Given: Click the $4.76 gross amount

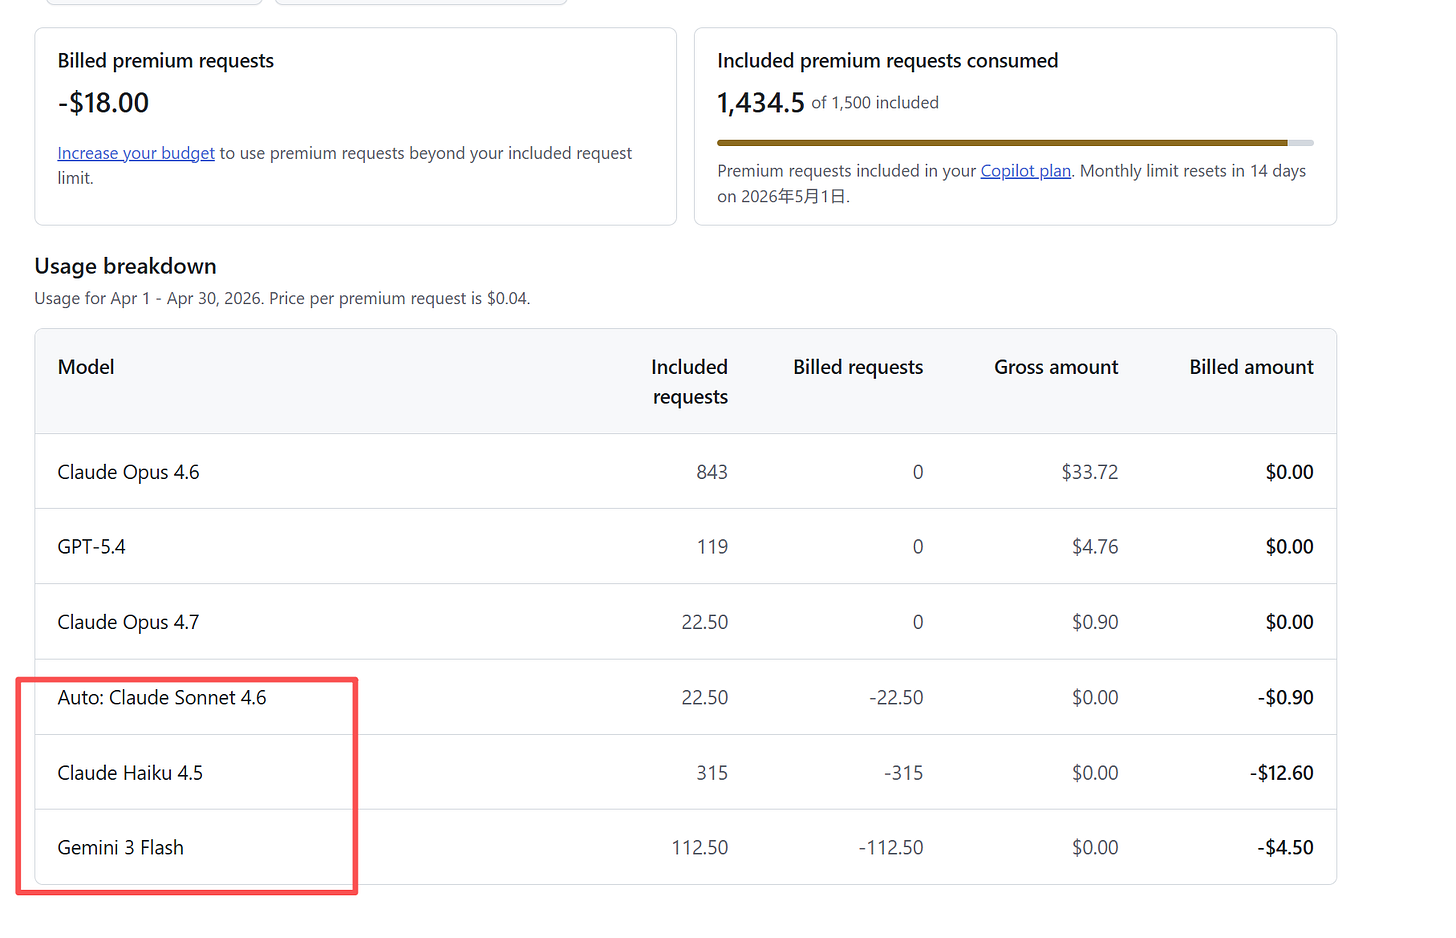Looking at the screenshot, I should tap(1095, 547).
